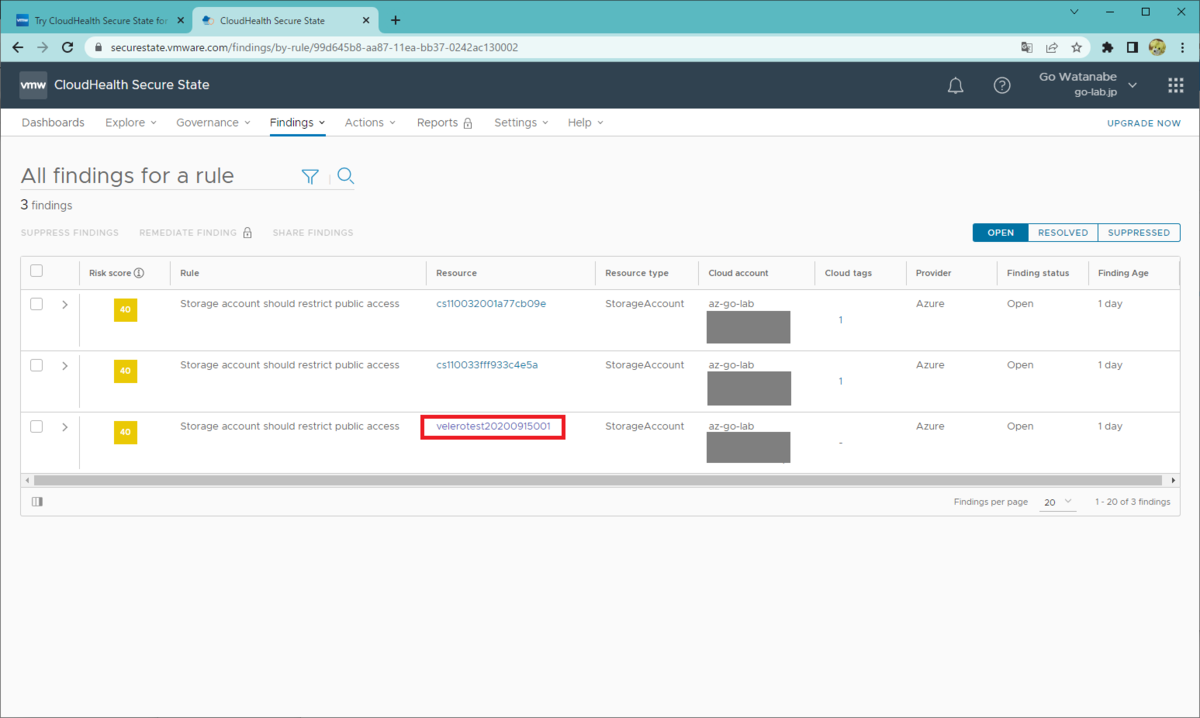1200x718 pixels.
Task: Click the browser back arrow
Action: pos(18,47)
